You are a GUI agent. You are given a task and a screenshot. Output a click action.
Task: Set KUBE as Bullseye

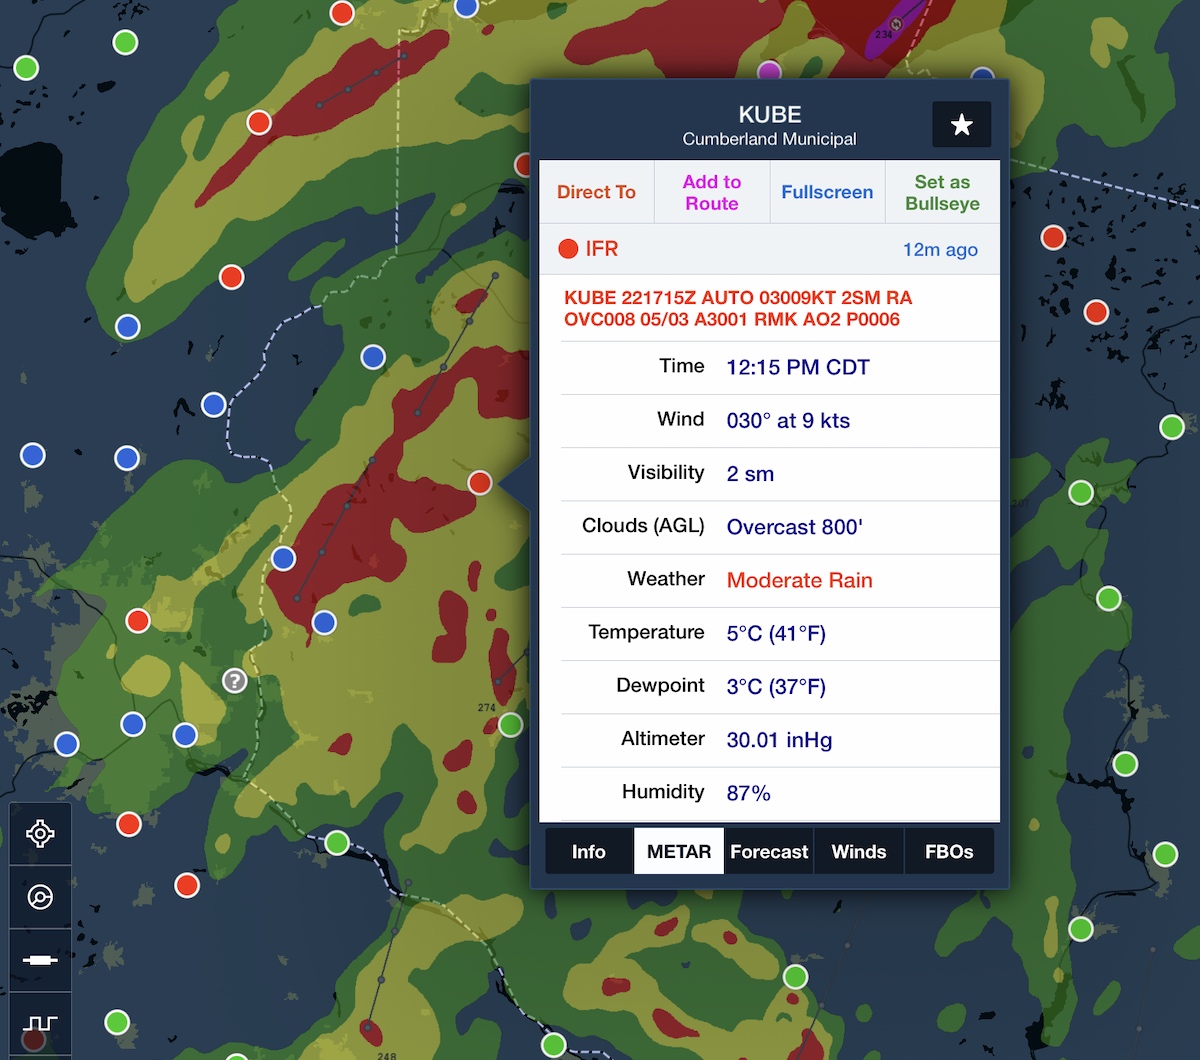pos(942,192)
